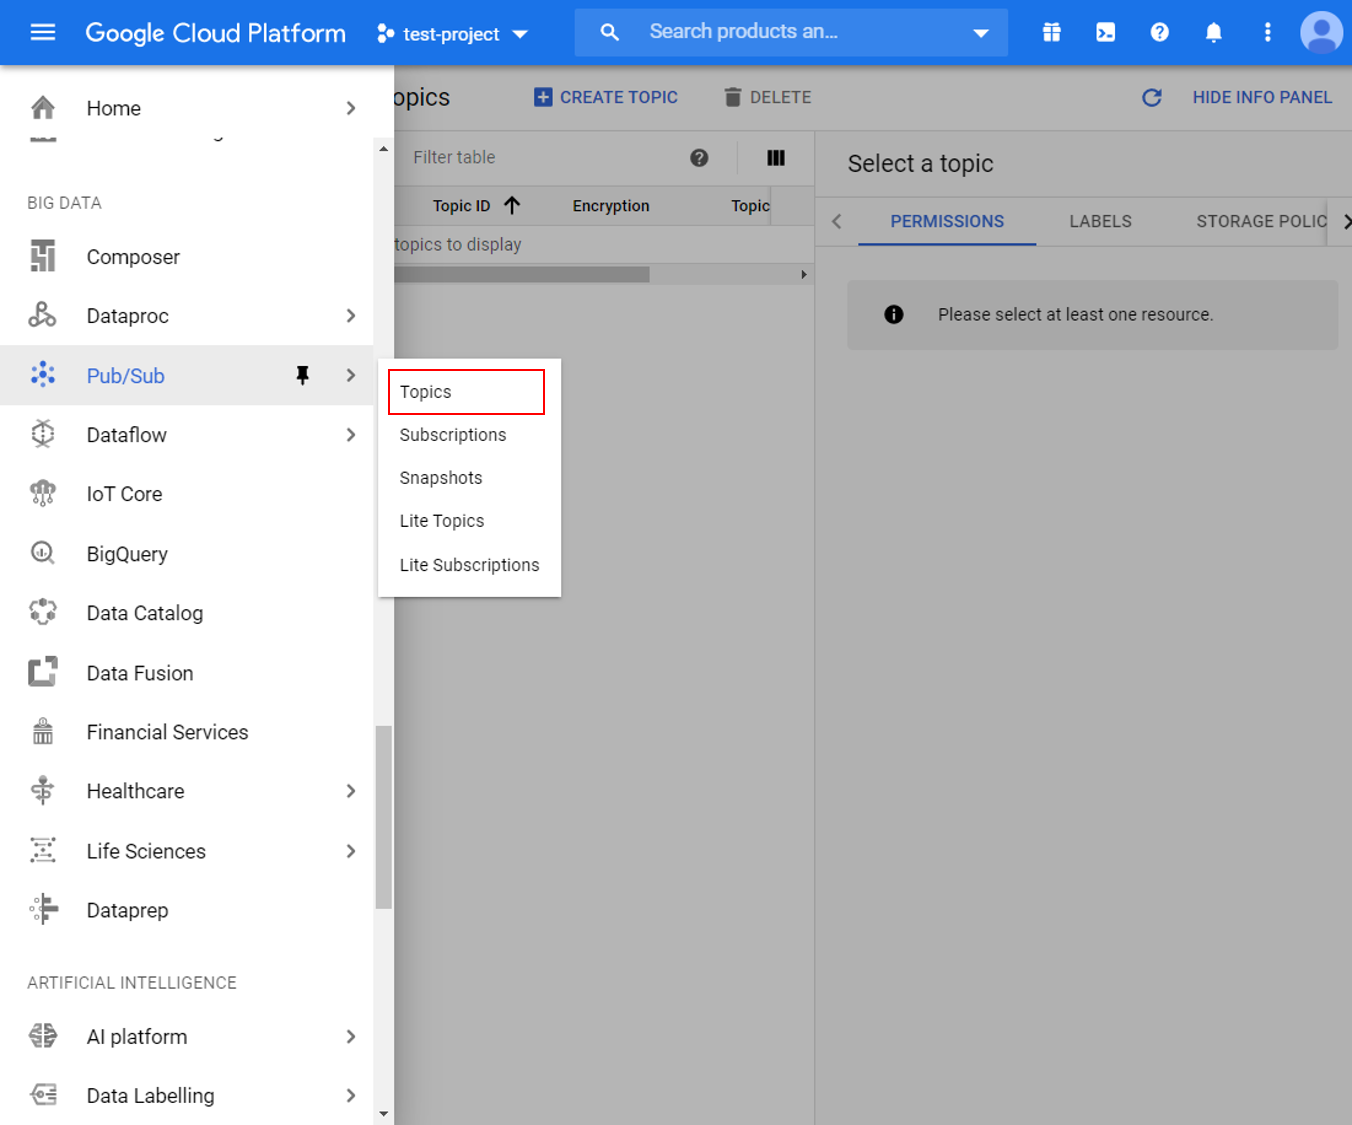Click the search magnifier icon
Screen dimensions: 1352x1125
click(609, 32)
